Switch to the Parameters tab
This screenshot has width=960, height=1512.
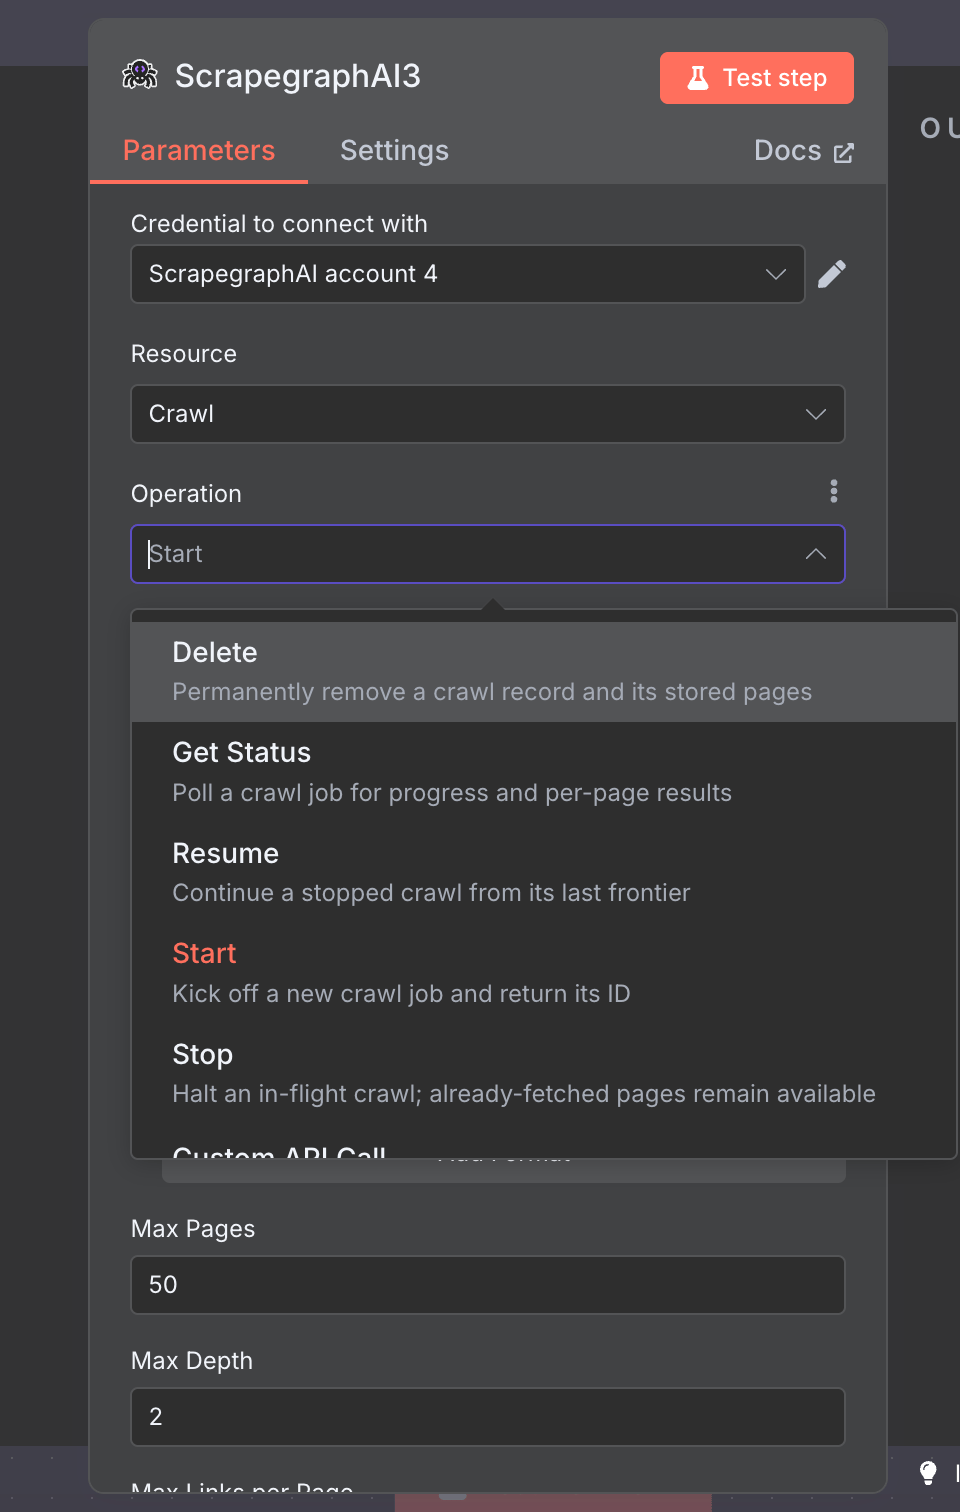pos(199,150)
